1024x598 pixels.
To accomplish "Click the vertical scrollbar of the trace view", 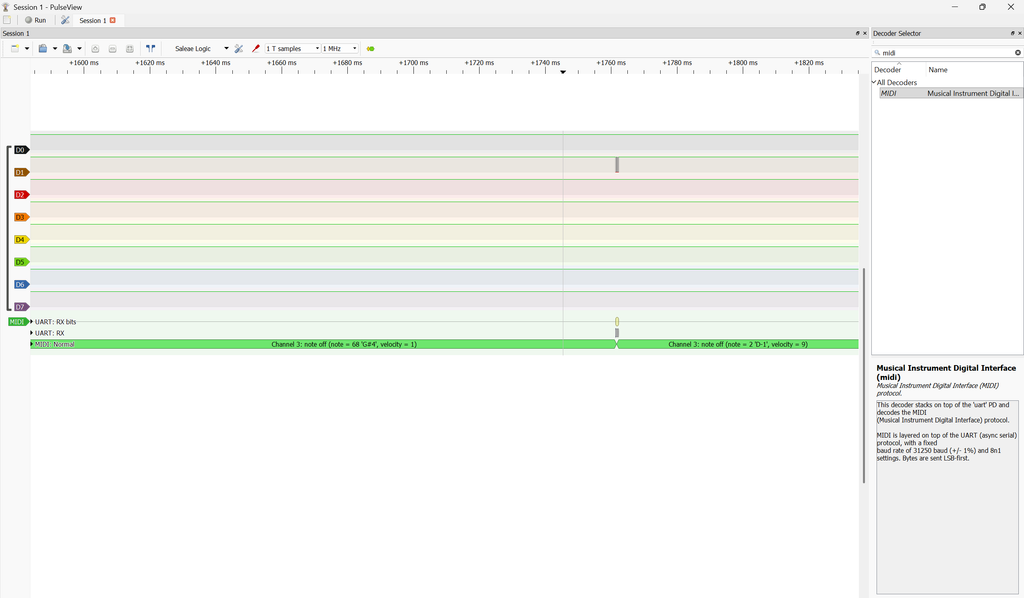I will click(x=864, y=375).
